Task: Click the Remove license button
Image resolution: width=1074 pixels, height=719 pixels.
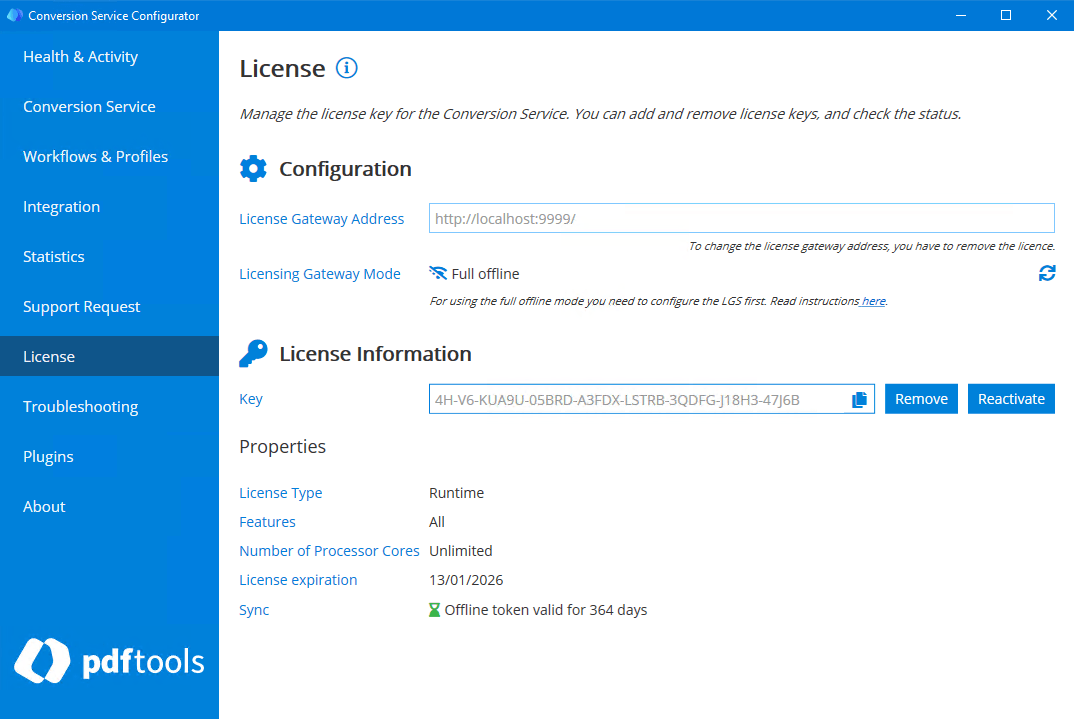Action: pos(921,398)
